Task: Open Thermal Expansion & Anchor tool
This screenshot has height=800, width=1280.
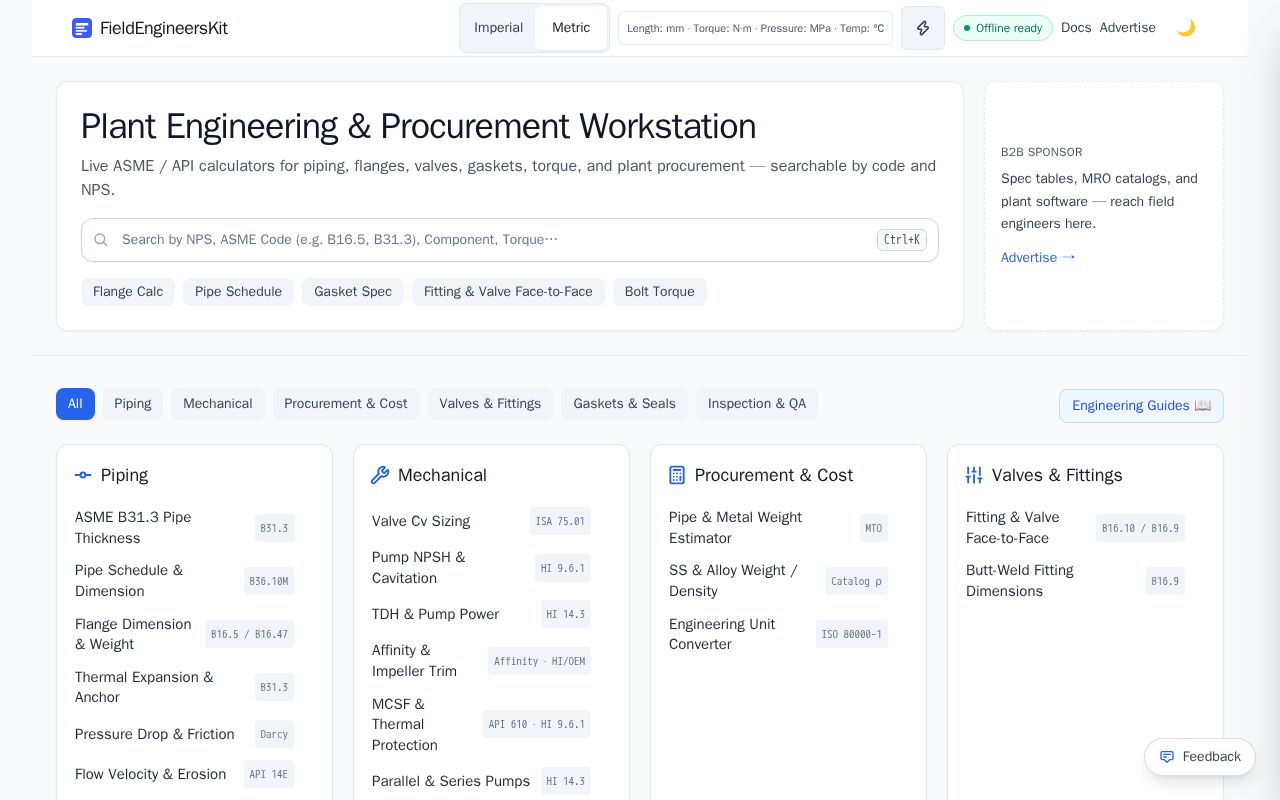Action: tap(184, 687)
